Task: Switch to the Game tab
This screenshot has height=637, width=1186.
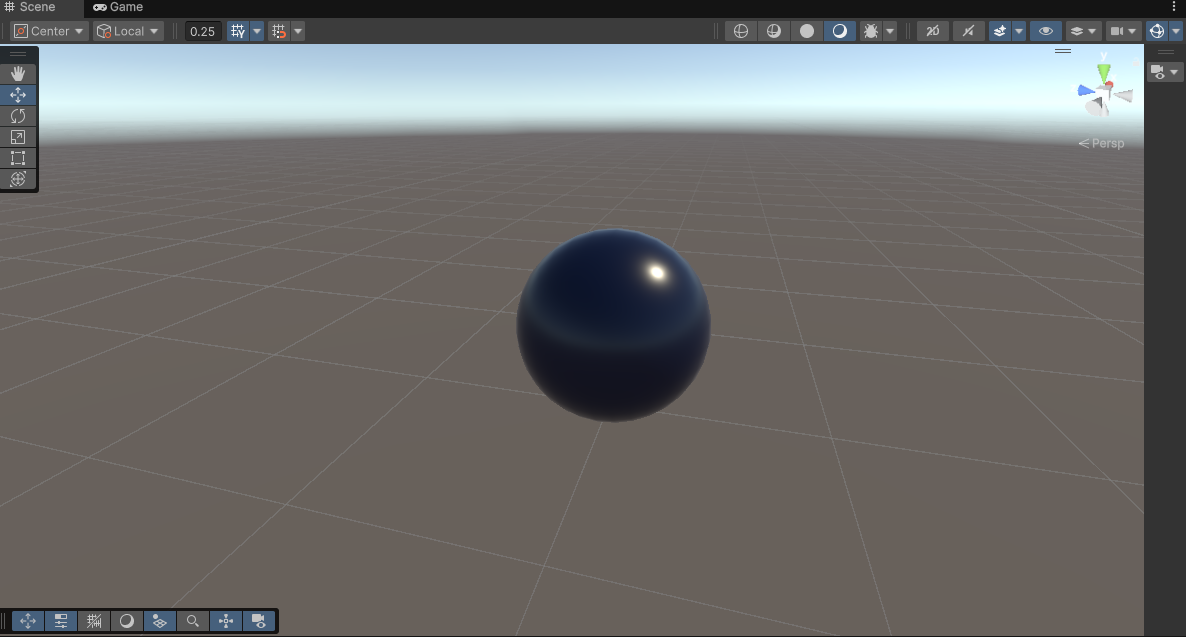Action: (118, 7)
